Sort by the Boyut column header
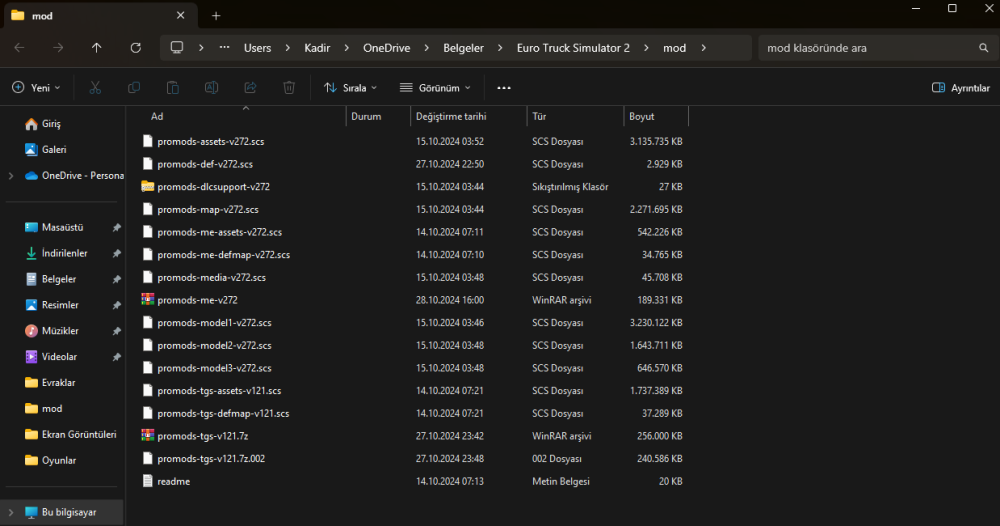This screenshot has height=526, width=1000. coord(642,117)
